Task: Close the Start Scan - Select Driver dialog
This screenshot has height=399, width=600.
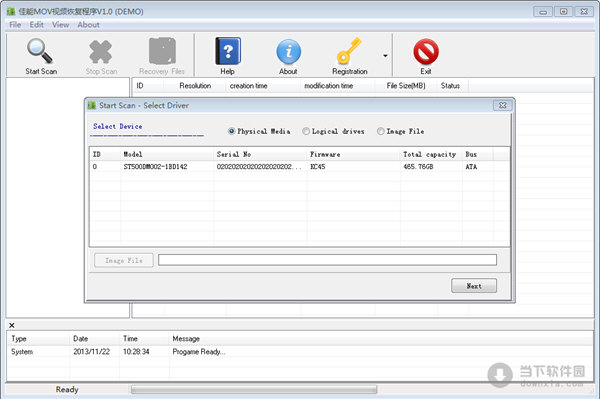Action: (502, 105)
